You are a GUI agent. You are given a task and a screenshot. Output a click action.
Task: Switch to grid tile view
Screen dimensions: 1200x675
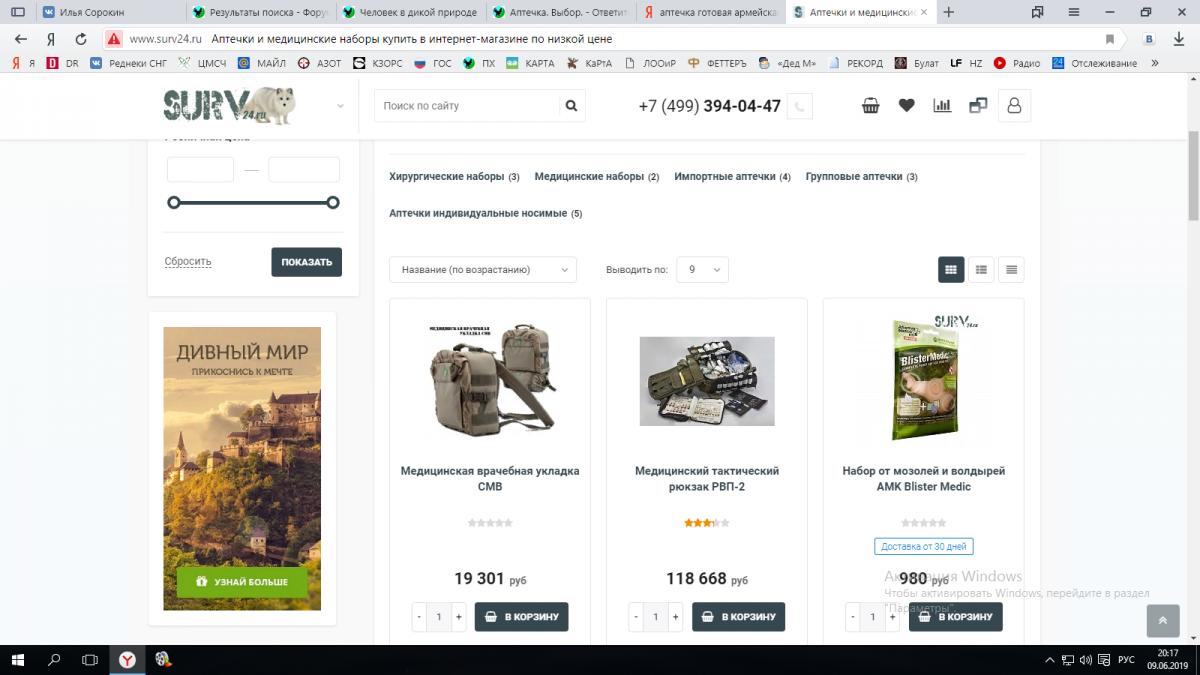click(951, 269)
